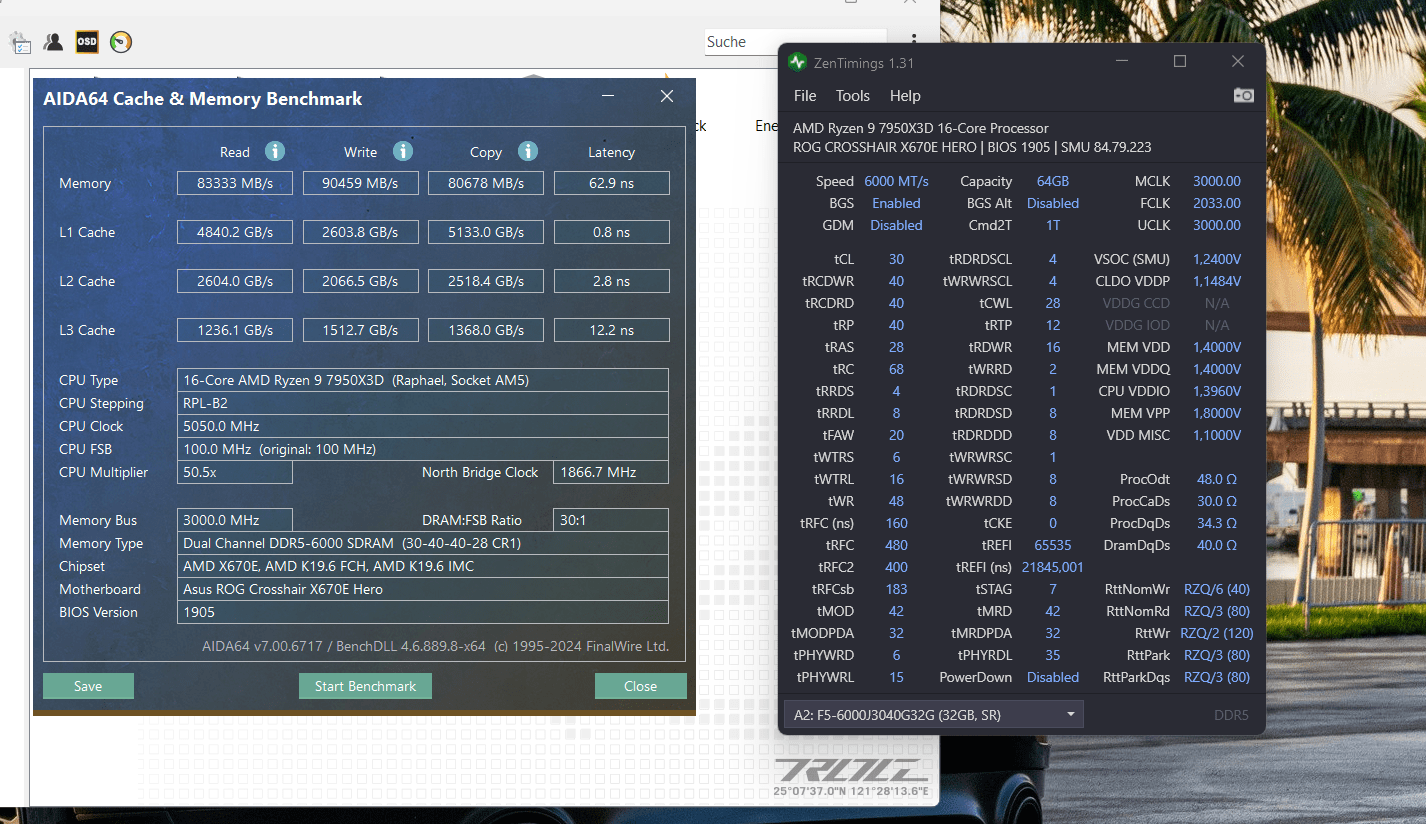This screenshot has width=1426, height=824.
Task: Click the CPU Multiplier value 50.5x
Action: (235, 472)
